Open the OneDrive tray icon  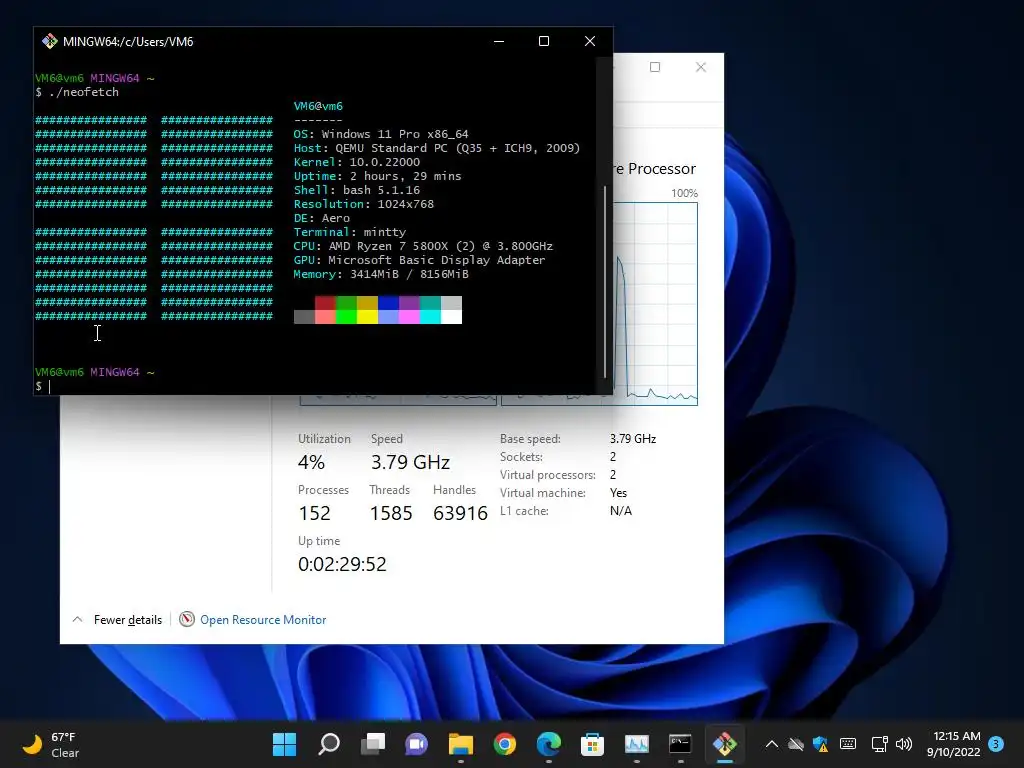tap(795, 744)
